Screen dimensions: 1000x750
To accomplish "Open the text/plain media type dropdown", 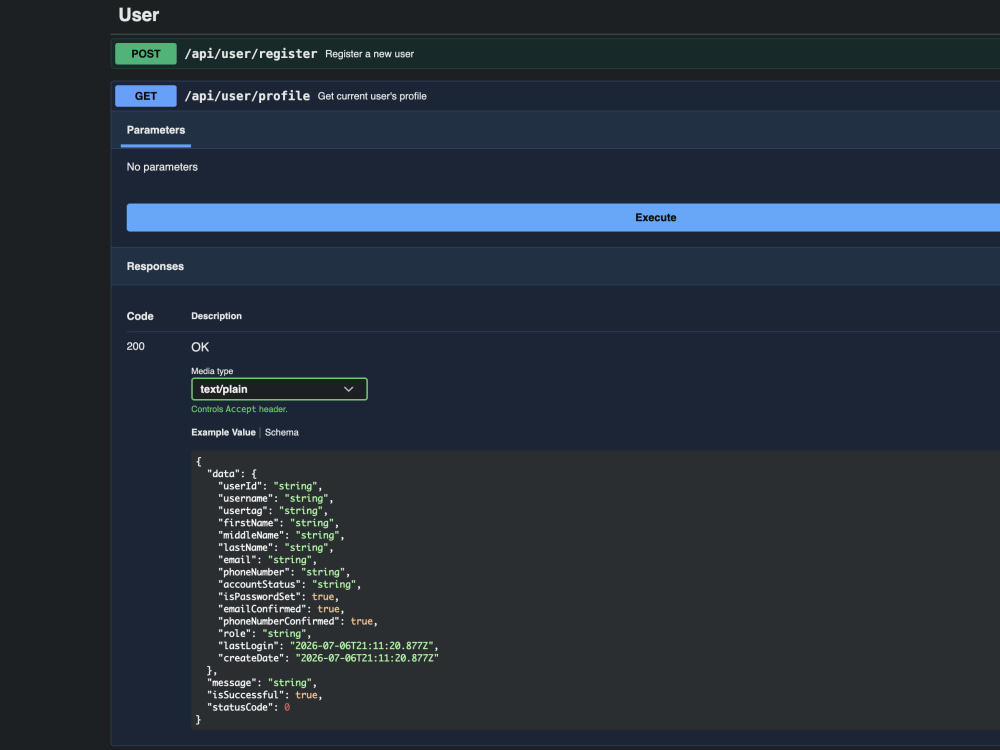I will [x=279, y=389].
